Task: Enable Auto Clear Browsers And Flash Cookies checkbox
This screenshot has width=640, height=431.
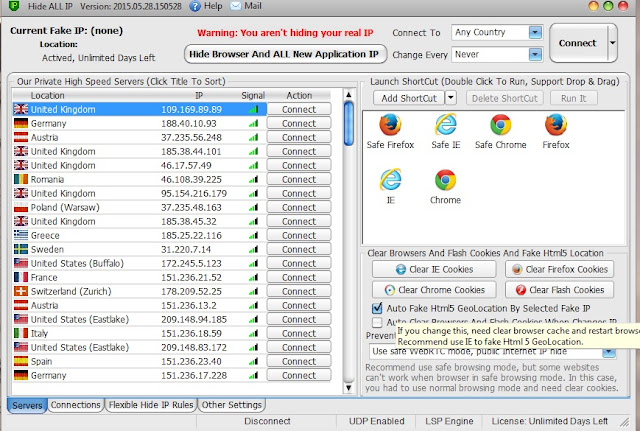Action: click(377, 322)
